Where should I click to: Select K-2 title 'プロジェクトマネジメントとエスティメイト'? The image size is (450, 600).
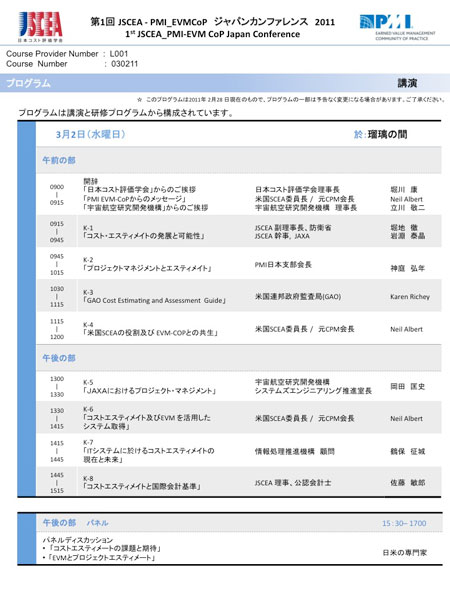147,268
